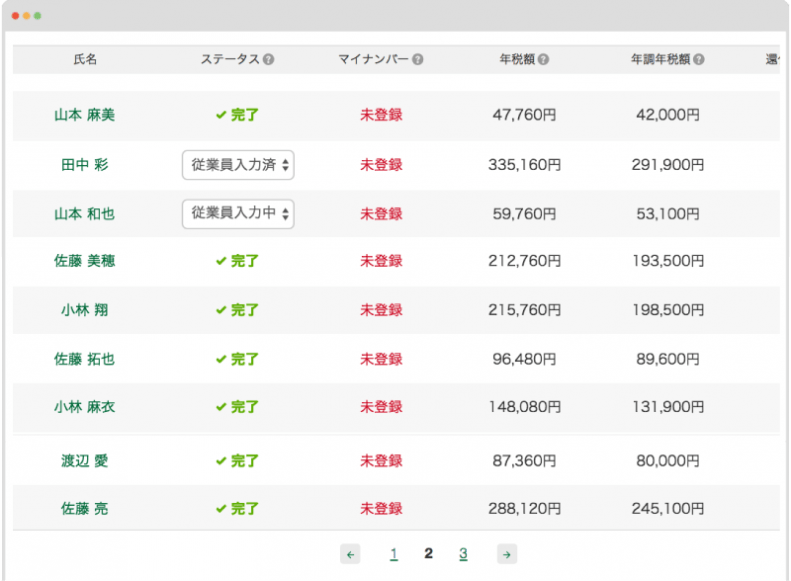Screen dimensions: 791x581
Task: Open the 従業員入力中 status dropdown for 山本 和也
Action: coord(238,213)
